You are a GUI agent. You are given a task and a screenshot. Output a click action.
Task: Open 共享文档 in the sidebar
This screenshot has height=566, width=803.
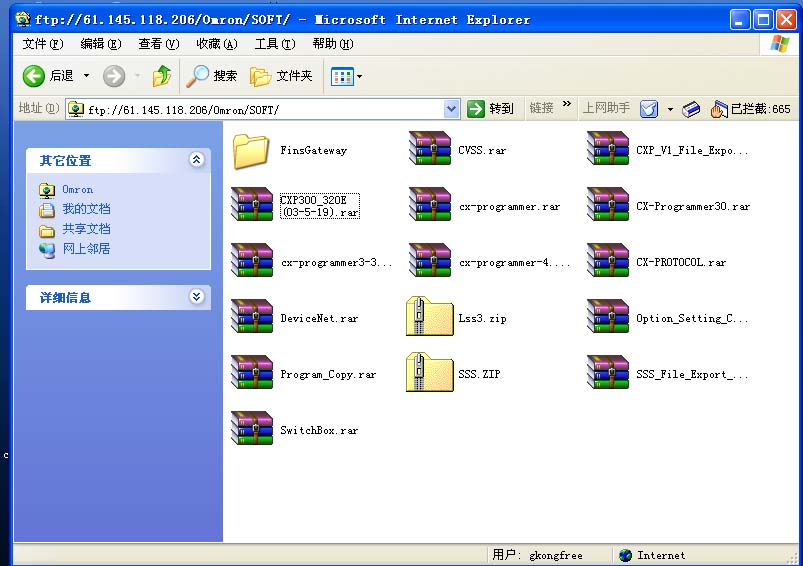point(86,229)
